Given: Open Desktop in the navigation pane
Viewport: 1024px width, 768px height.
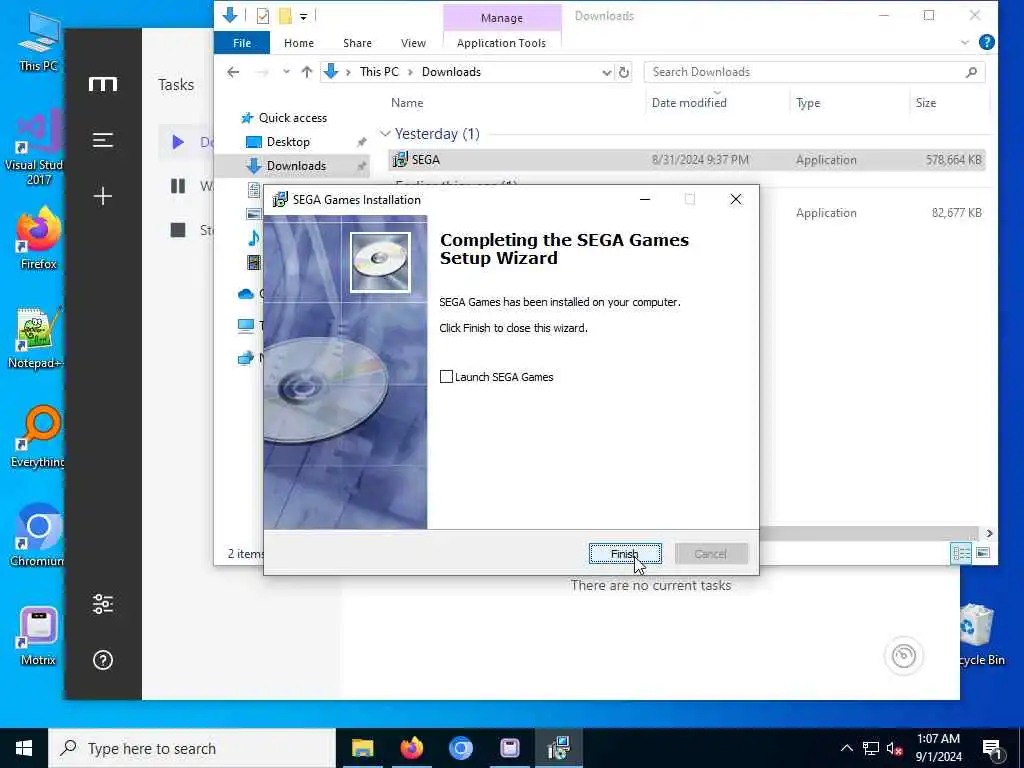Looking at the screenshot, I should click(287, 142).
